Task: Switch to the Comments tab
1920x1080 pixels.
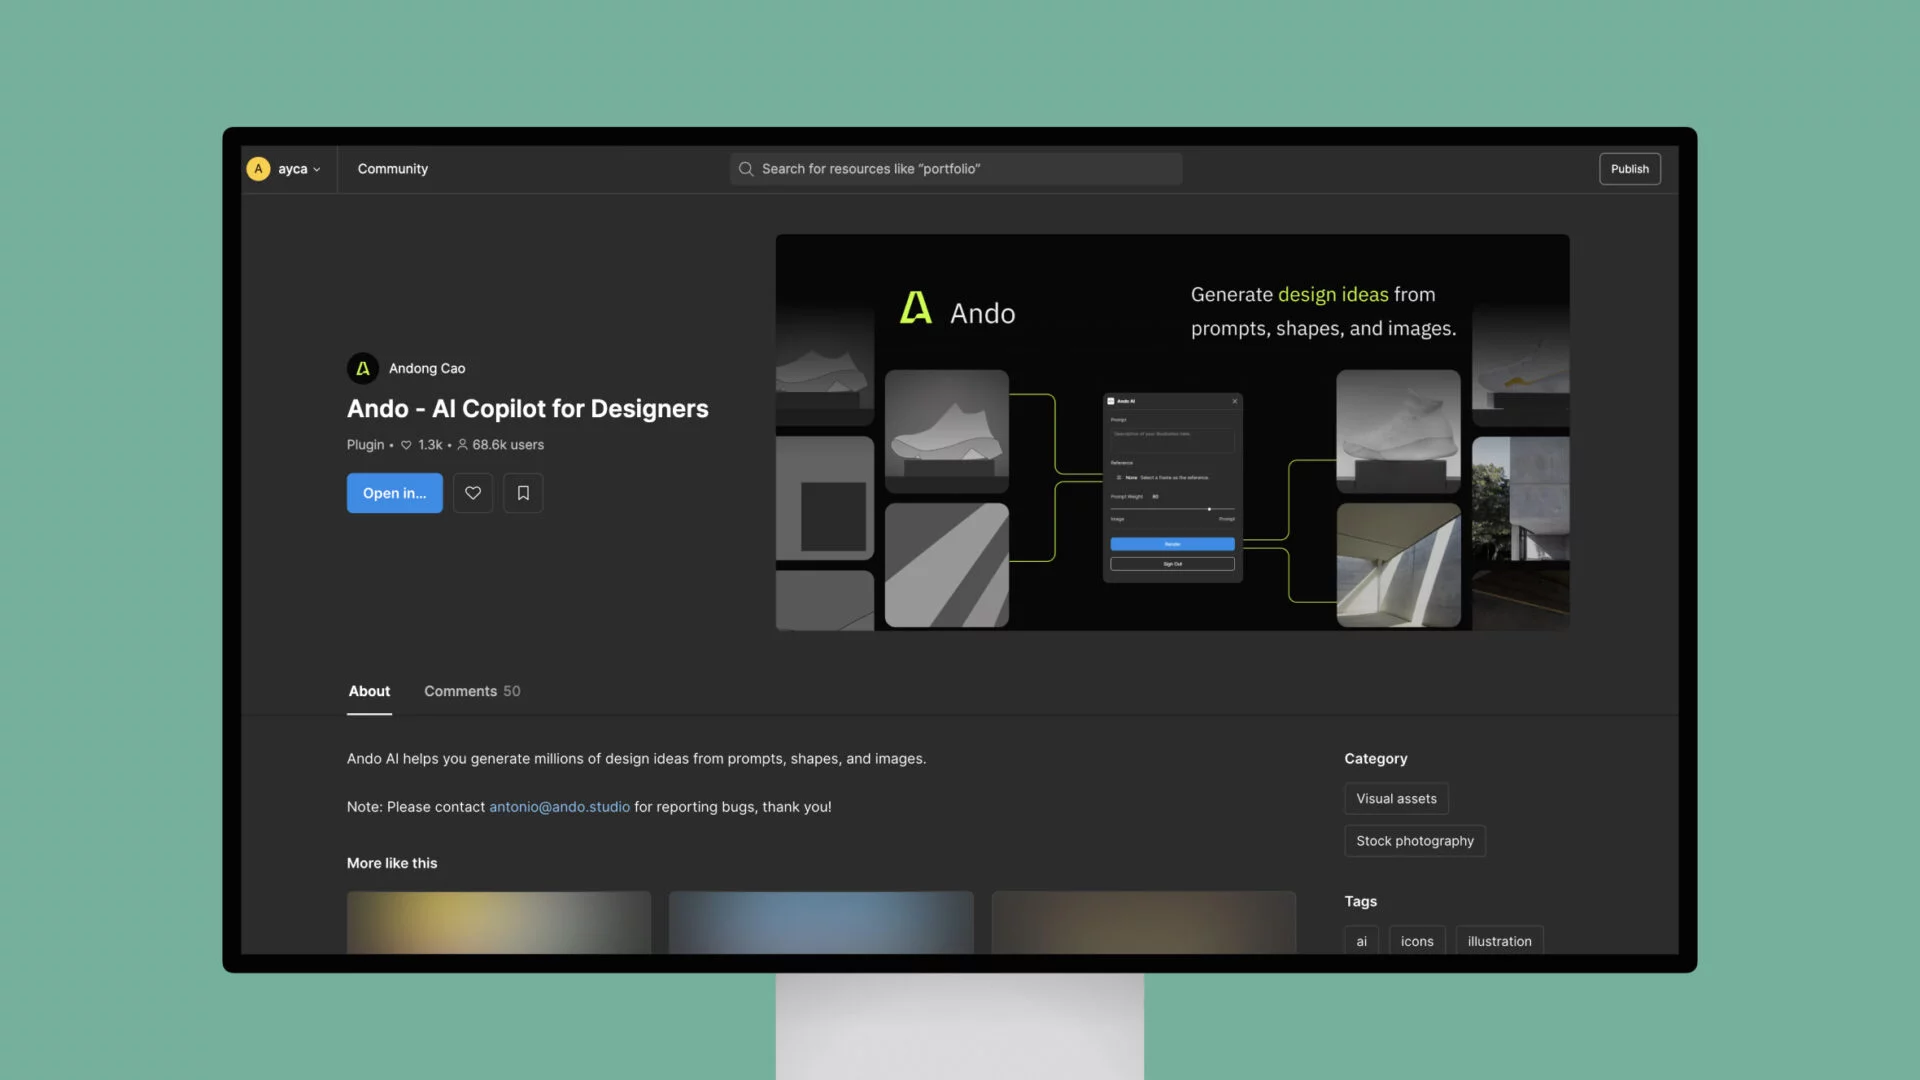Action: (x=472, y=691)
